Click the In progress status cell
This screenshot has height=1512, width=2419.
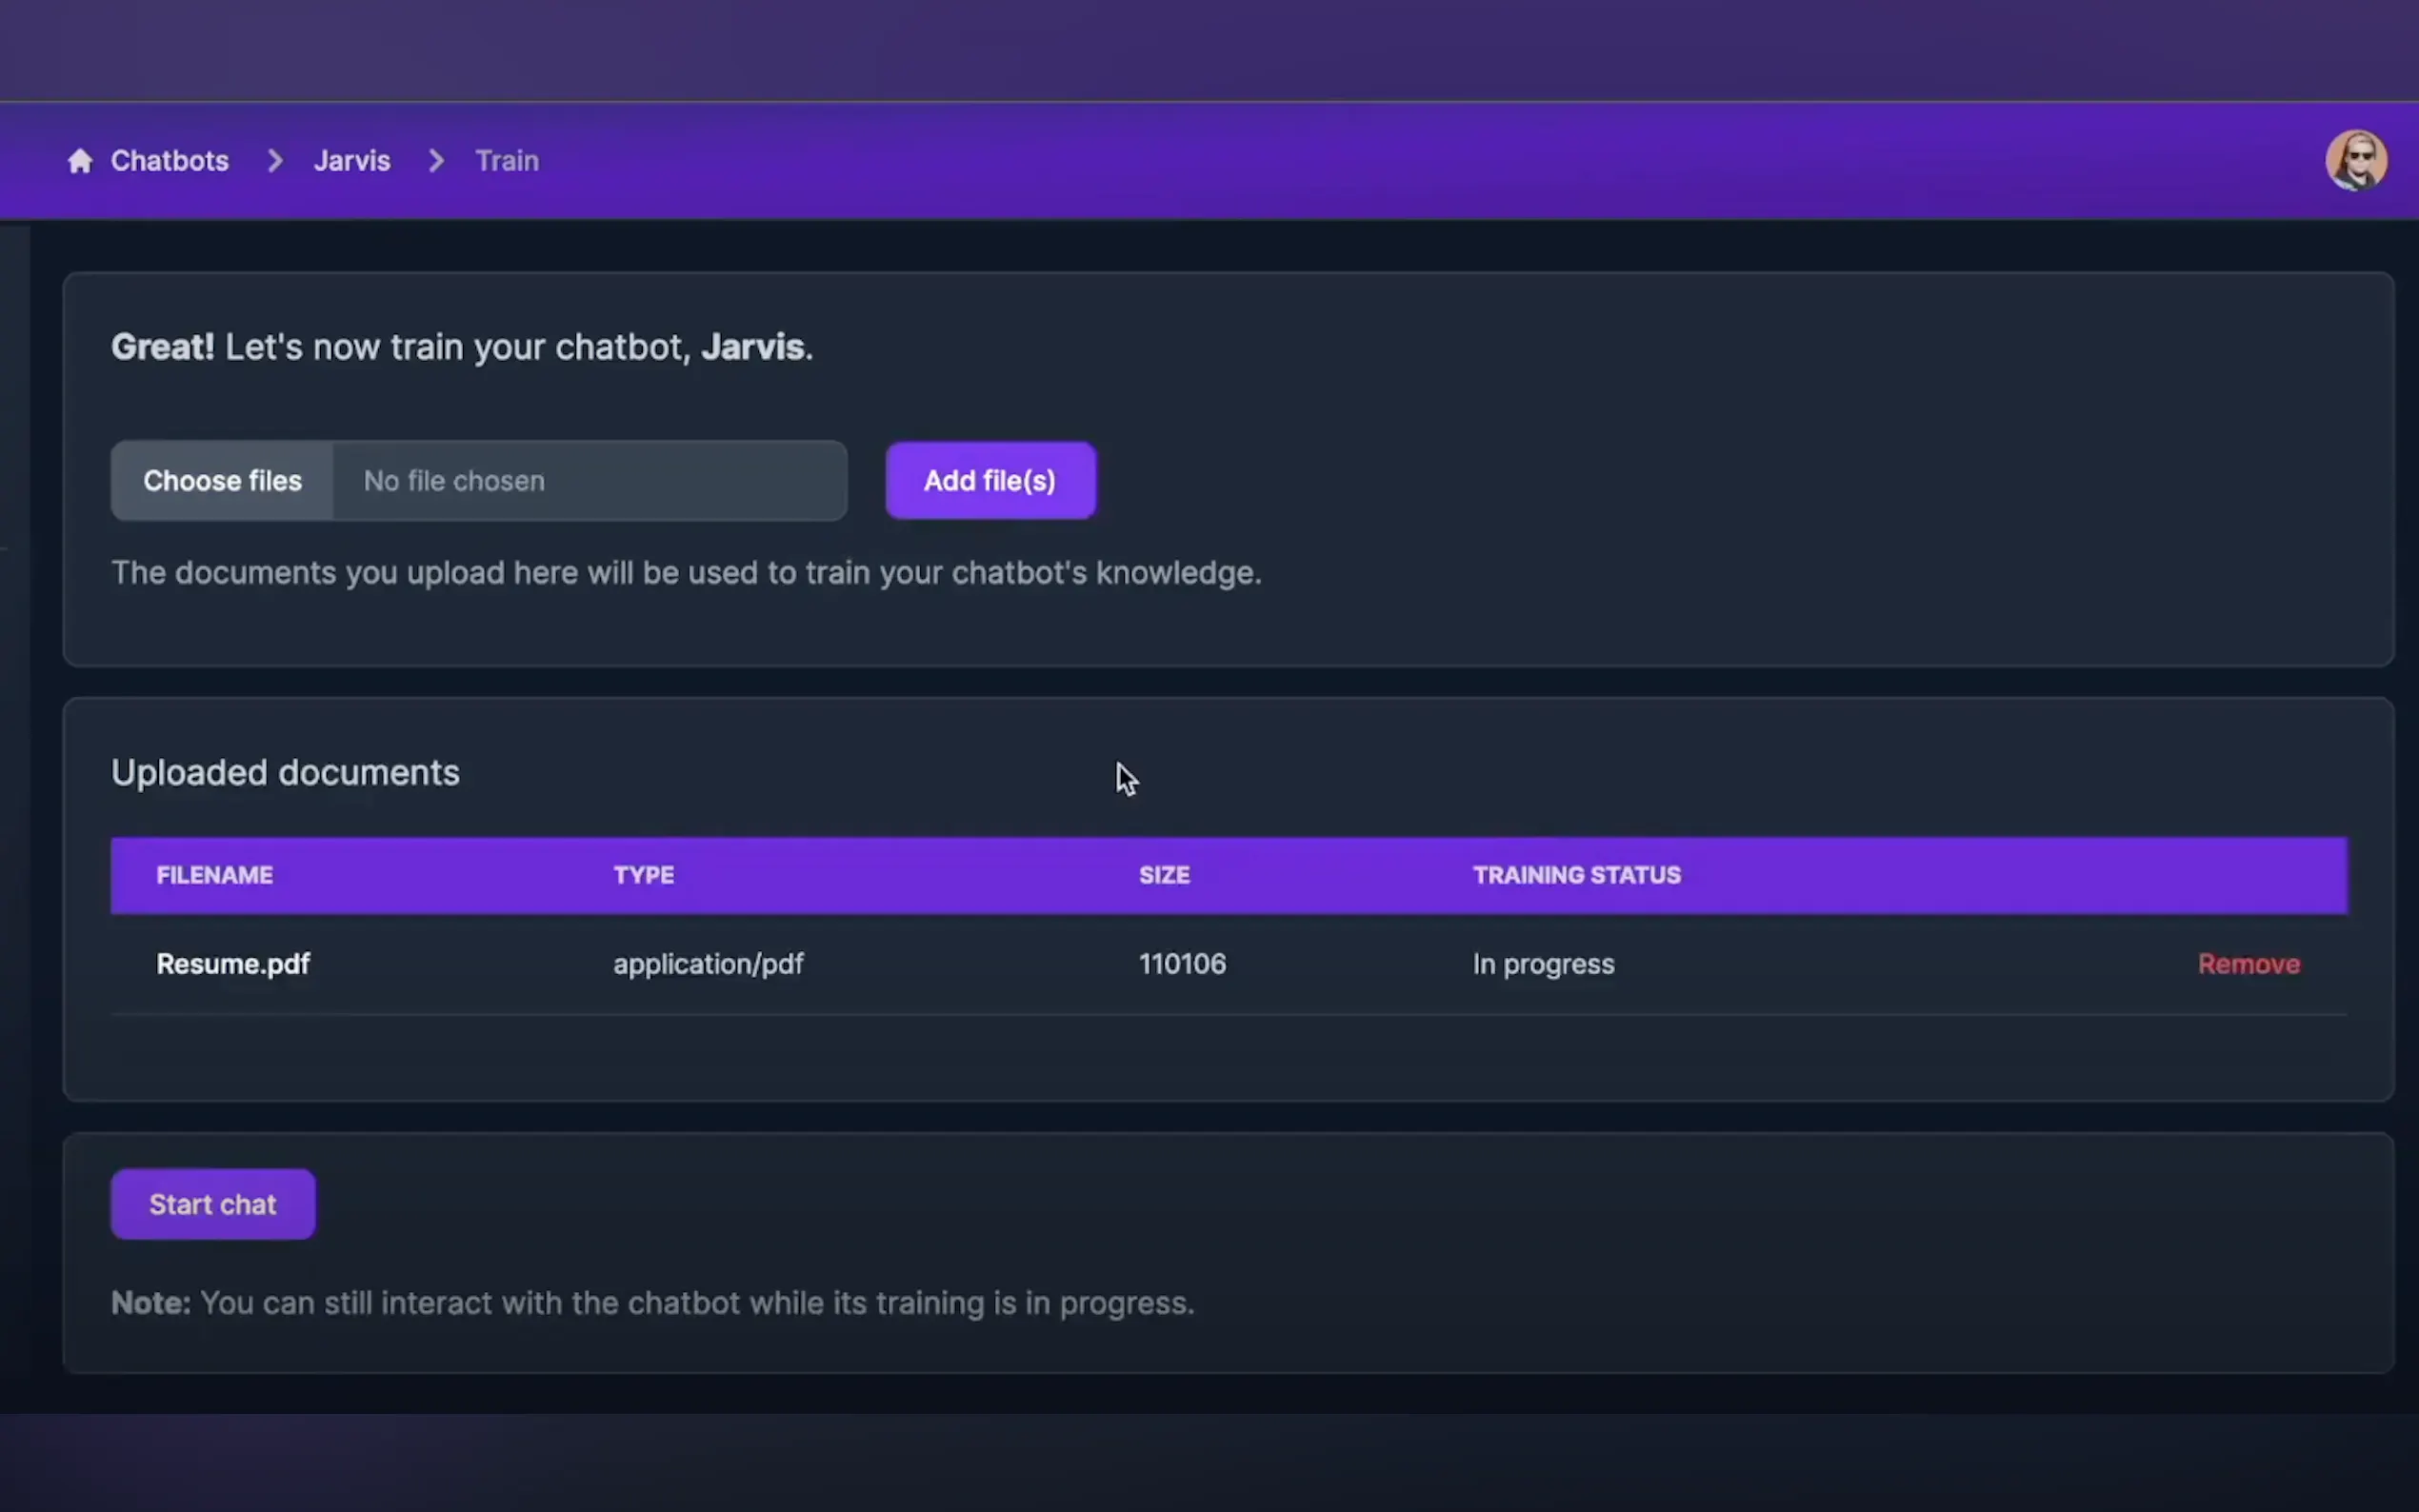click(x=1542, y=964)
